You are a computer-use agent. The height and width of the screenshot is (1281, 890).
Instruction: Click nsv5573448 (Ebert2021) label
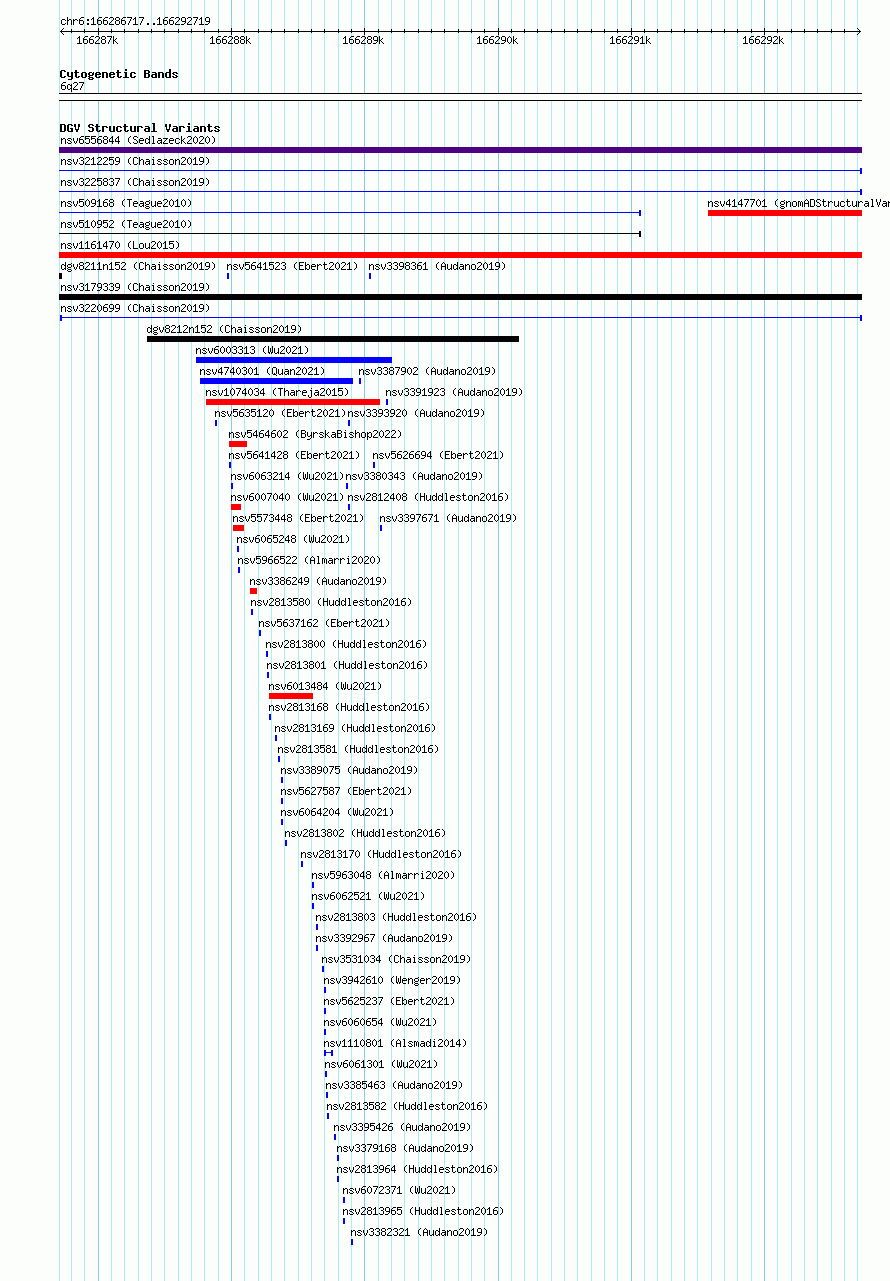[299, 518]
